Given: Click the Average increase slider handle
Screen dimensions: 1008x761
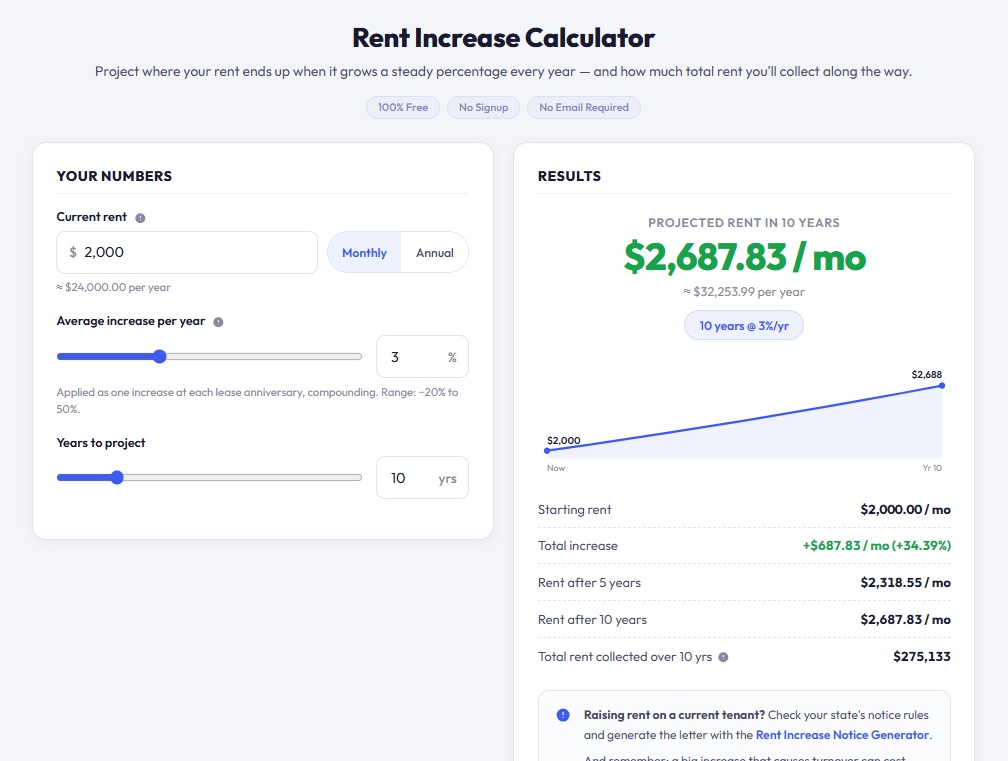Looking at the screenshot, I should click(160, 357).
